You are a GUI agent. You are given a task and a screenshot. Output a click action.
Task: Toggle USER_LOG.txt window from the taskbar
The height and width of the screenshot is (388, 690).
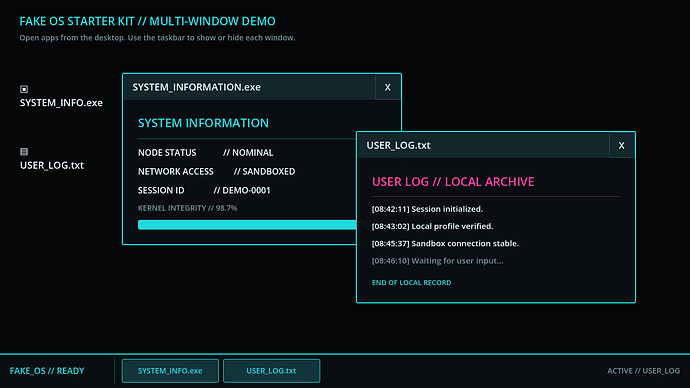click(272, 371)
